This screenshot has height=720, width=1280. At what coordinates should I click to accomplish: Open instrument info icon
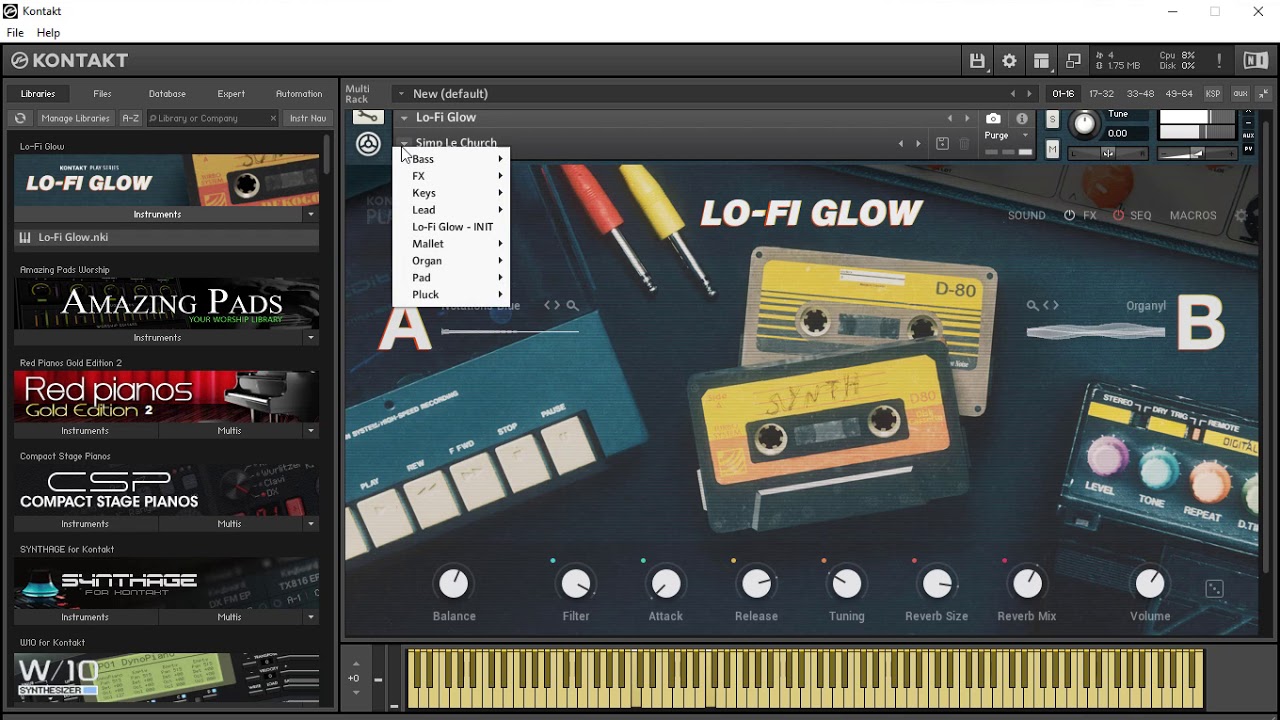[1022, 118]
